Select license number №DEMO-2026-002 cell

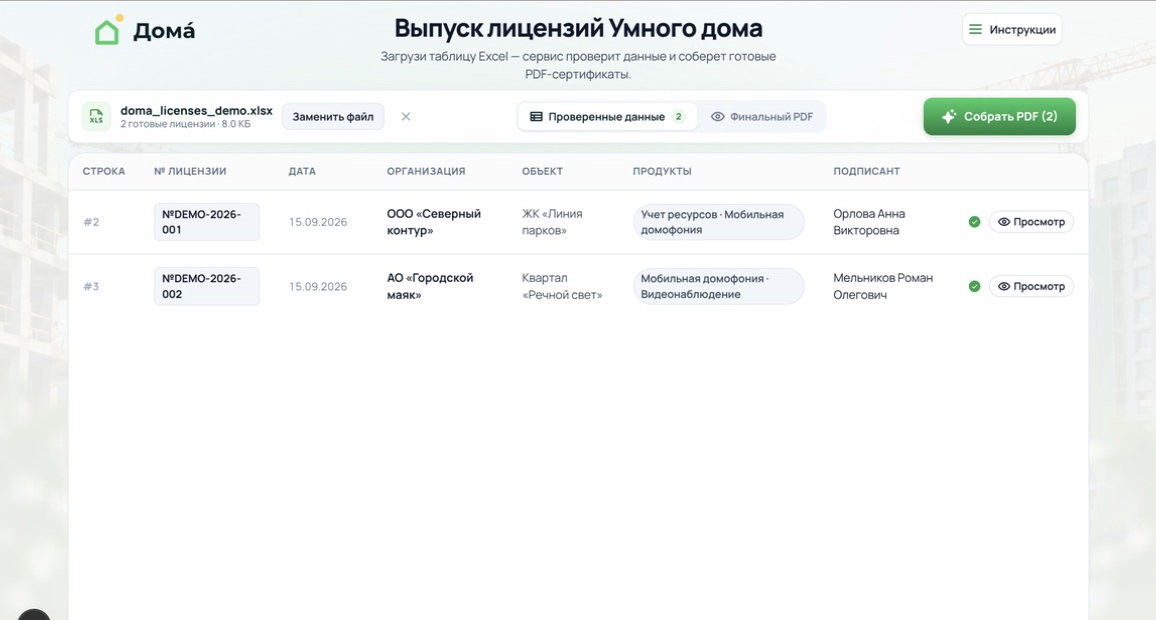[206, 286]
